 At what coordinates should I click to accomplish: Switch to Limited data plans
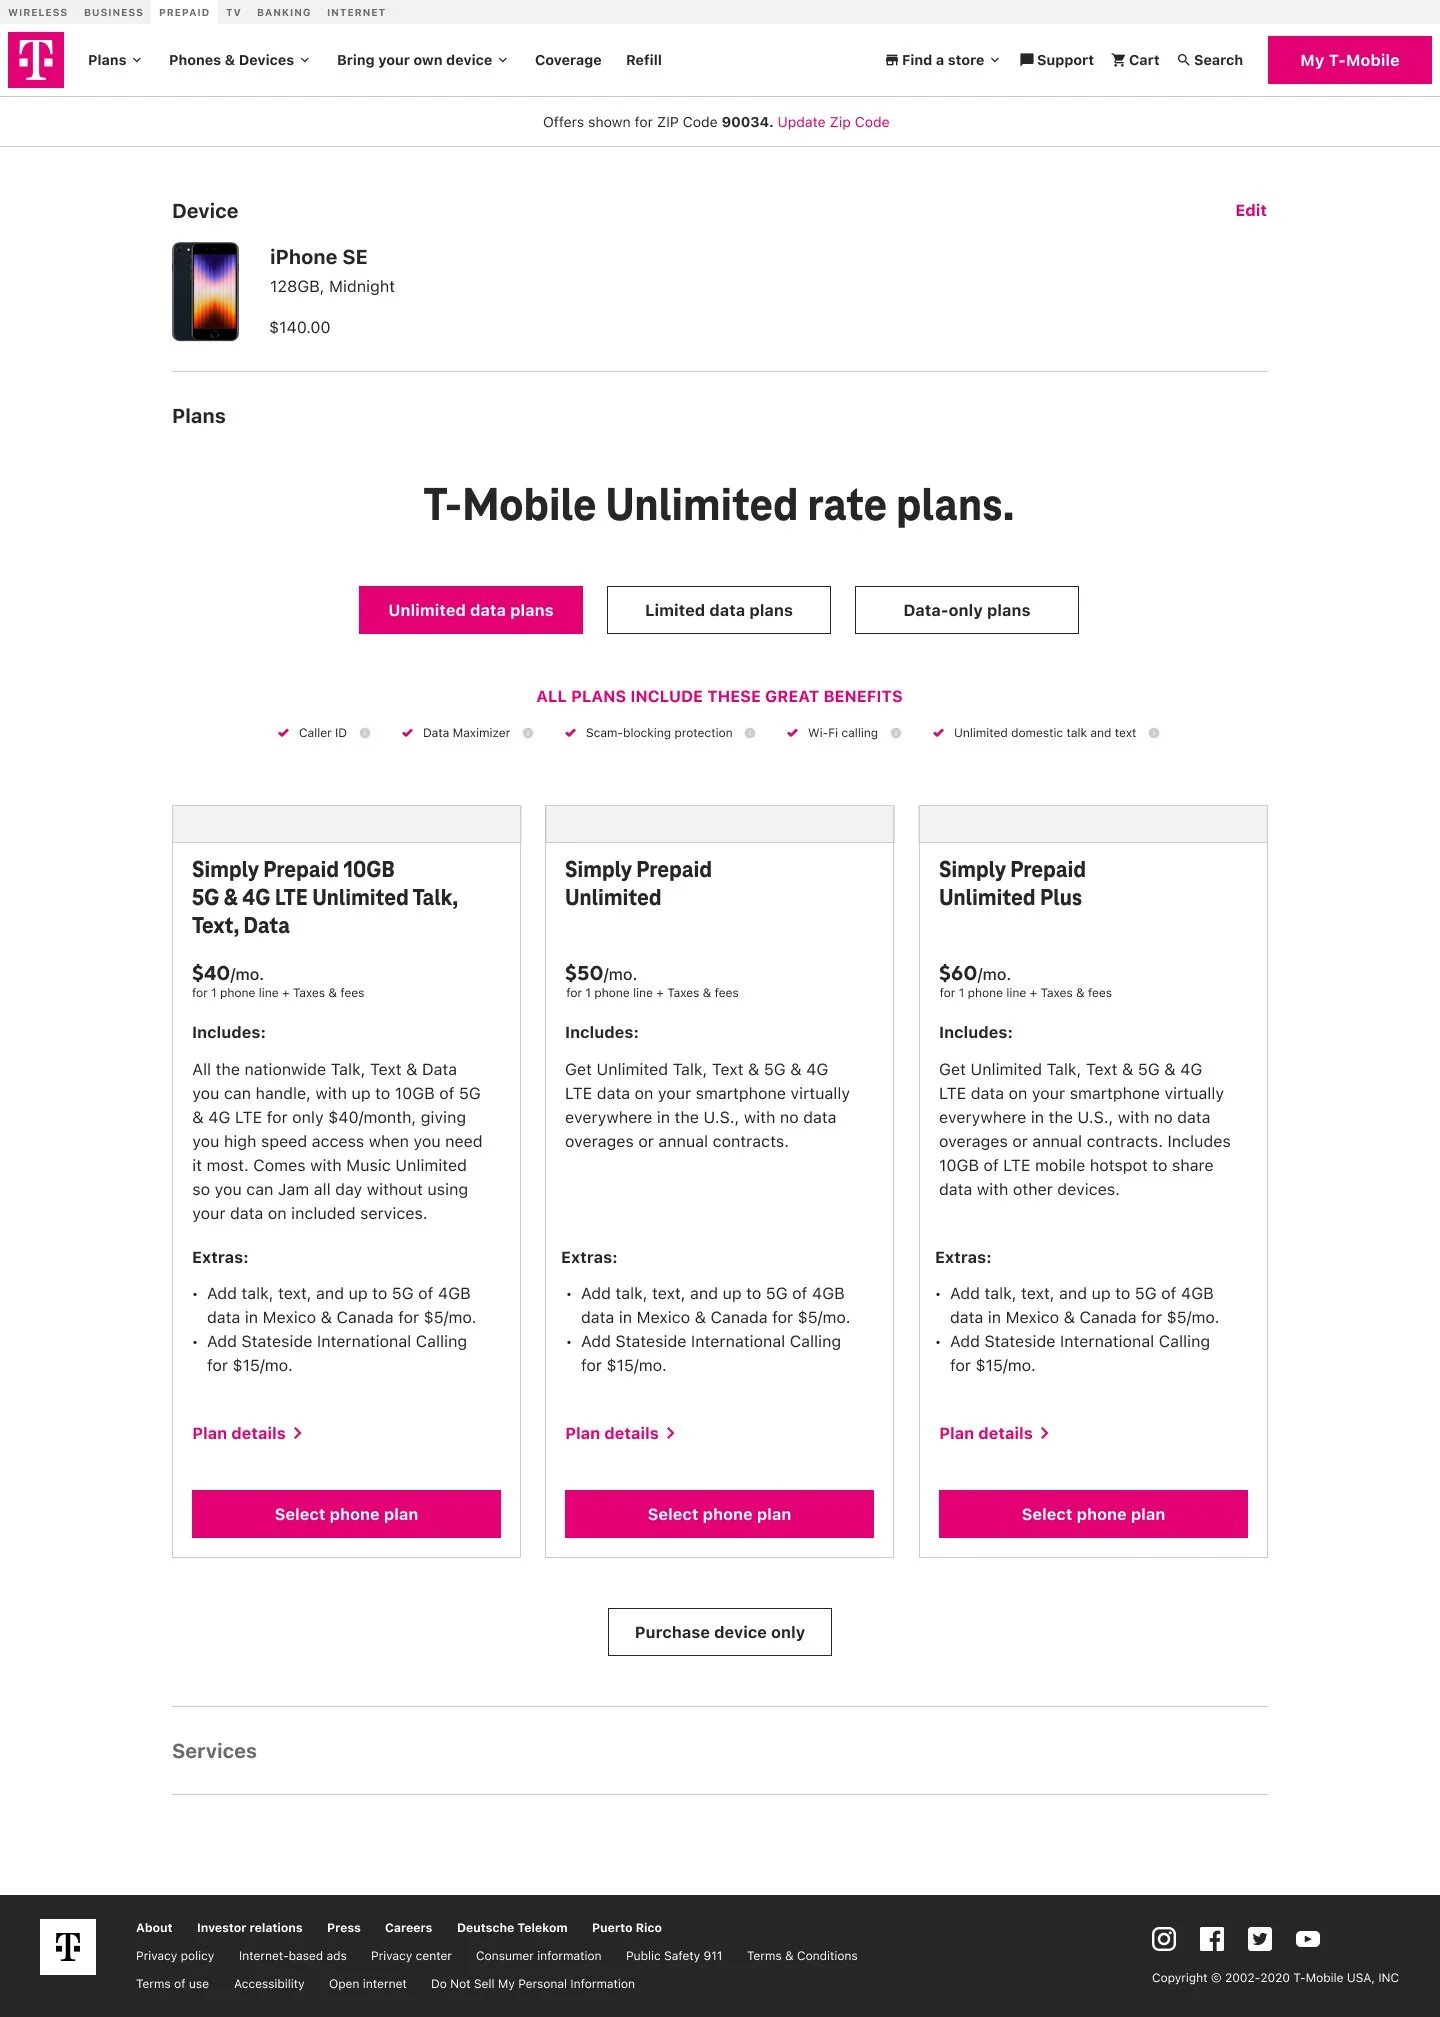[719, 610]
